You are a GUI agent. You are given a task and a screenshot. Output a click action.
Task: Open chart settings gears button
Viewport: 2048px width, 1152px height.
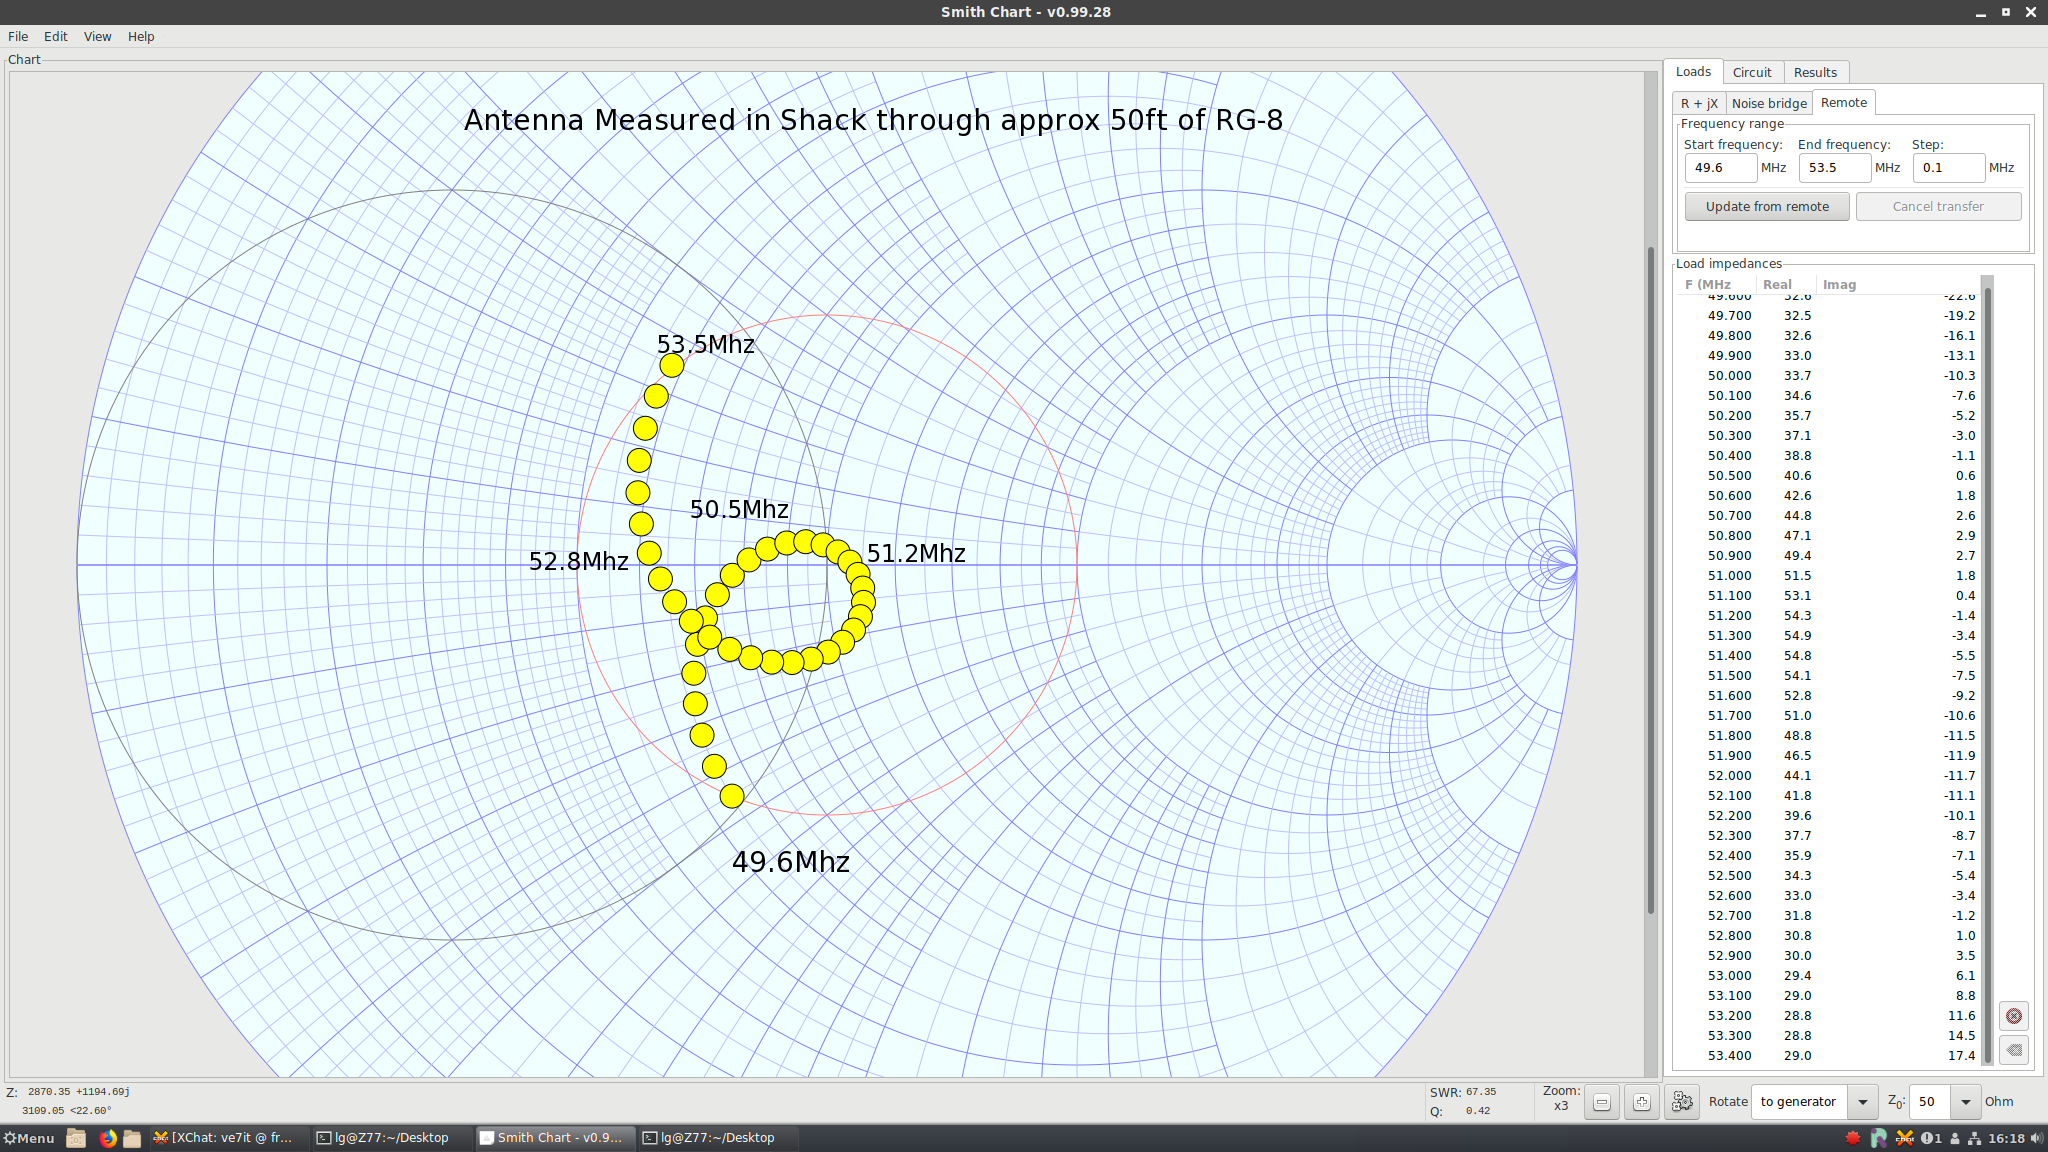coord(1683,1102)
